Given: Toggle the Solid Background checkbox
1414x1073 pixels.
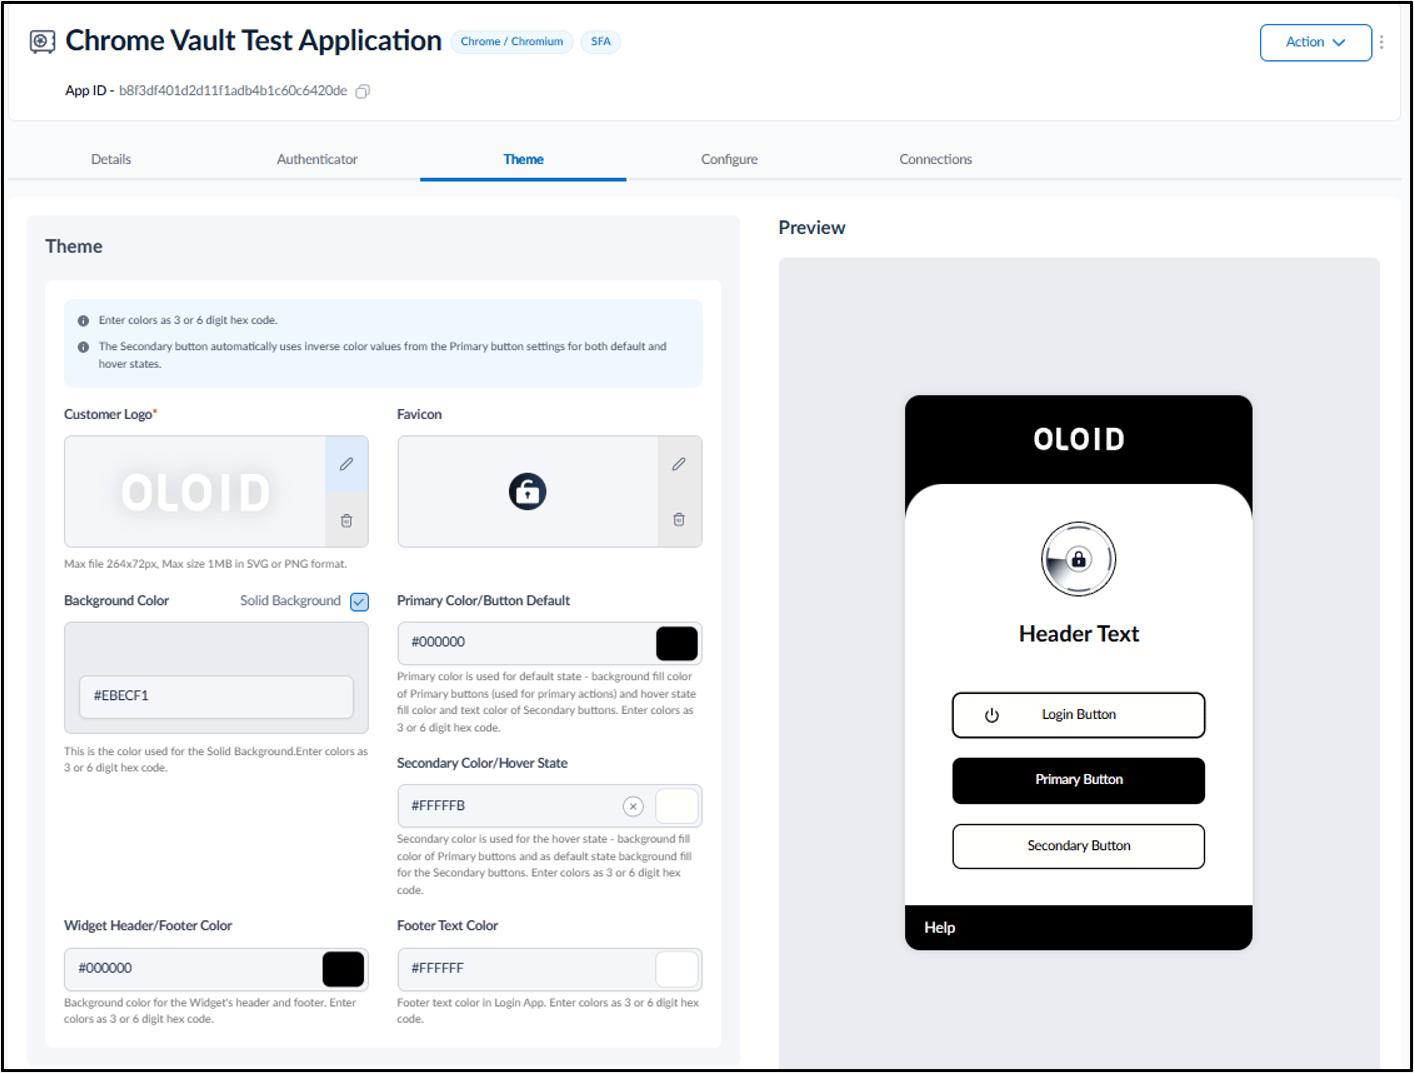Looking at the screenshot, I should coord(360,601).
